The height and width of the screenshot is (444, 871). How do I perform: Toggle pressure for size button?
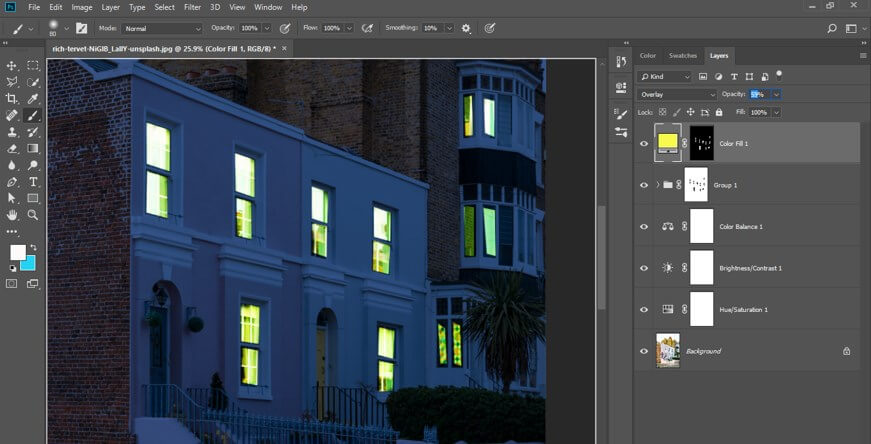click(489, 28)
